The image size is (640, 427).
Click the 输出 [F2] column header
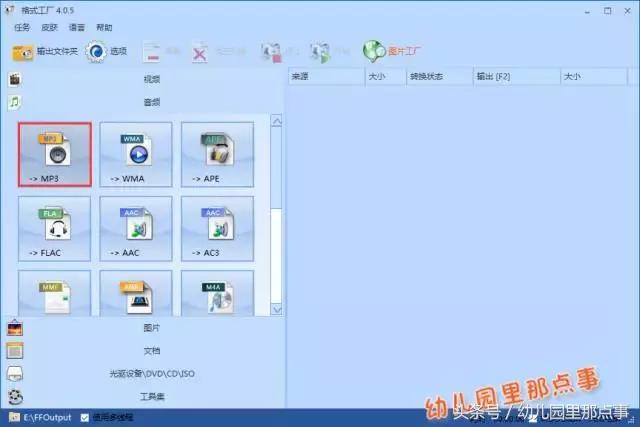(x=517, y=76)
